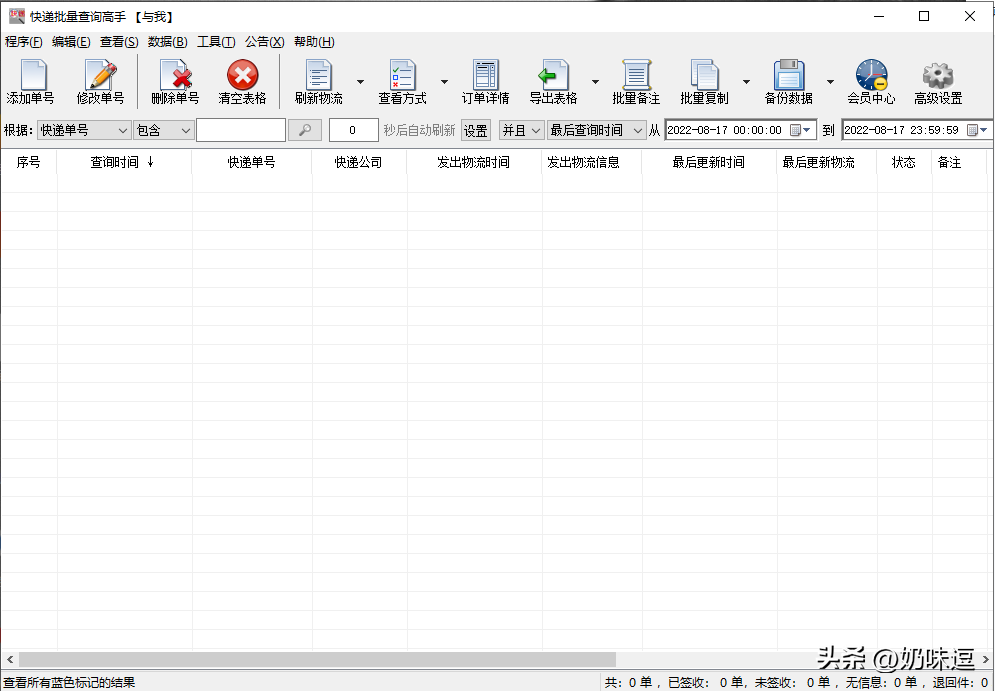This screenshot has width=995, height=691.
Task: Open the 工具(T) menu
Action: click(x=216, y=42)
